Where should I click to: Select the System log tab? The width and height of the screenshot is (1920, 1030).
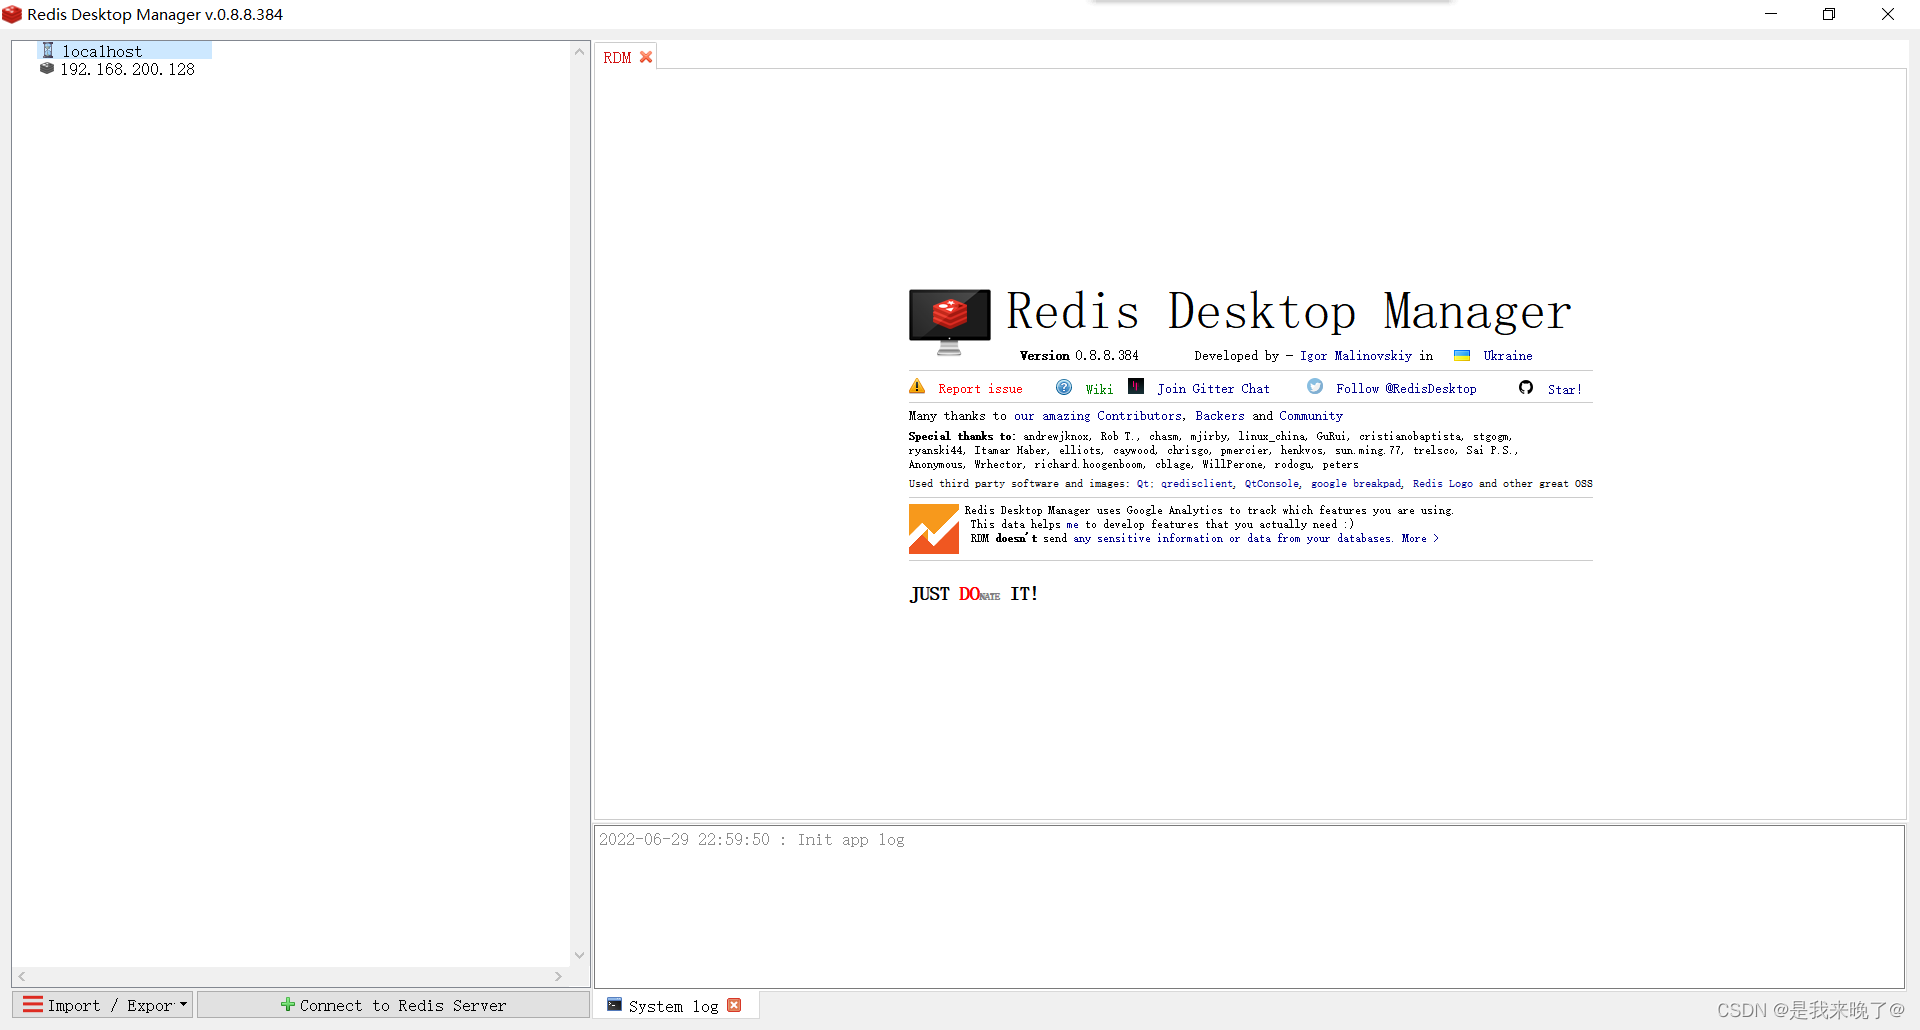tap(673, 1006)
